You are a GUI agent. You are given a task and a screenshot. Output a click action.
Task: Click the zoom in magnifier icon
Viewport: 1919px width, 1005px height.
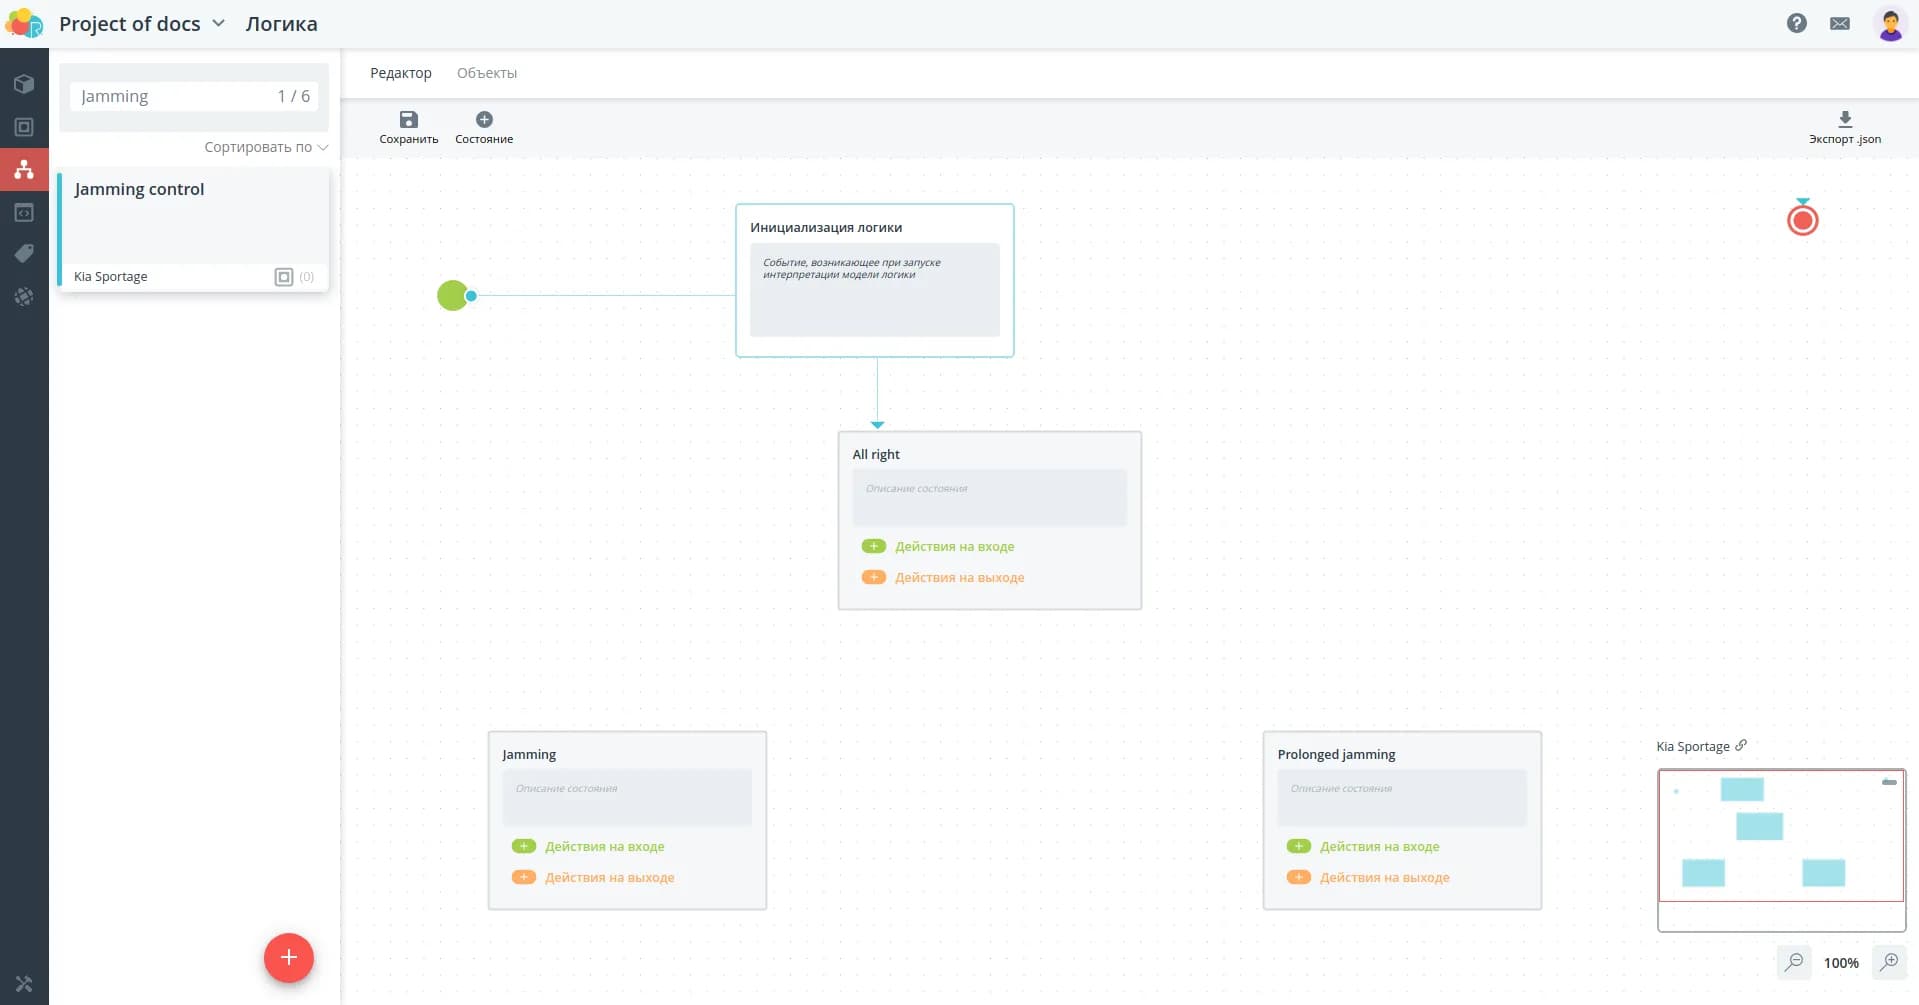(1889, 962)
